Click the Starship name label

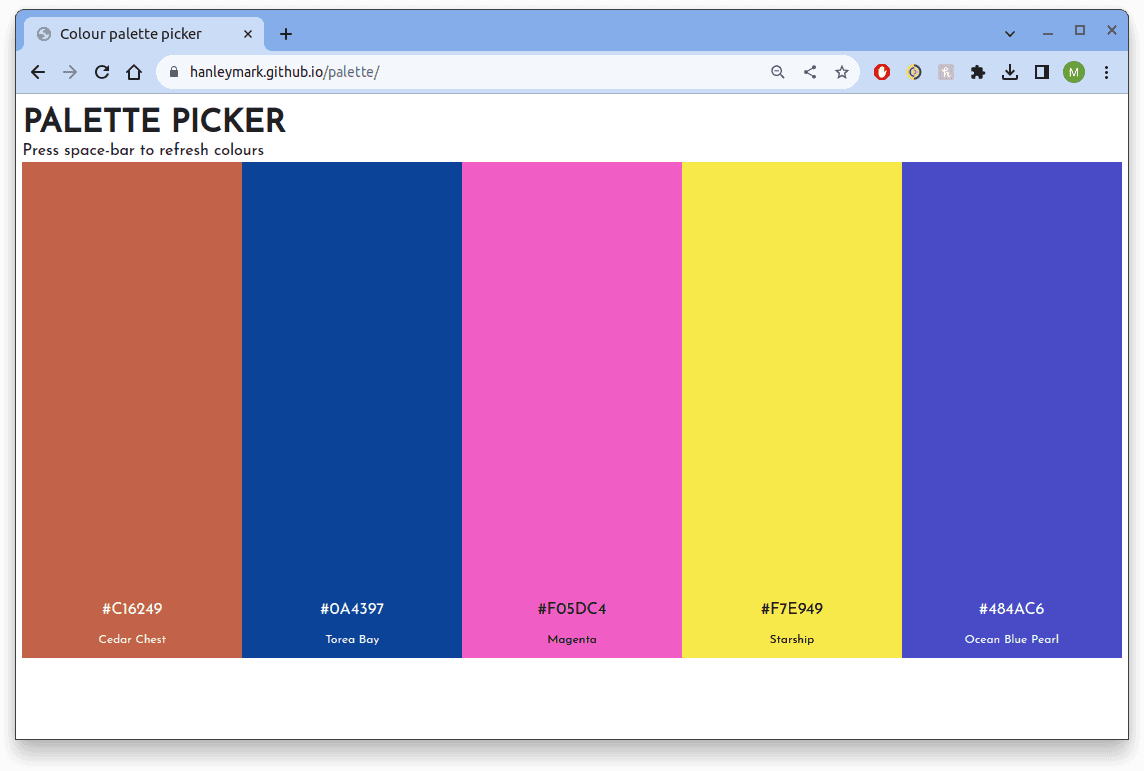click(792, 639)
